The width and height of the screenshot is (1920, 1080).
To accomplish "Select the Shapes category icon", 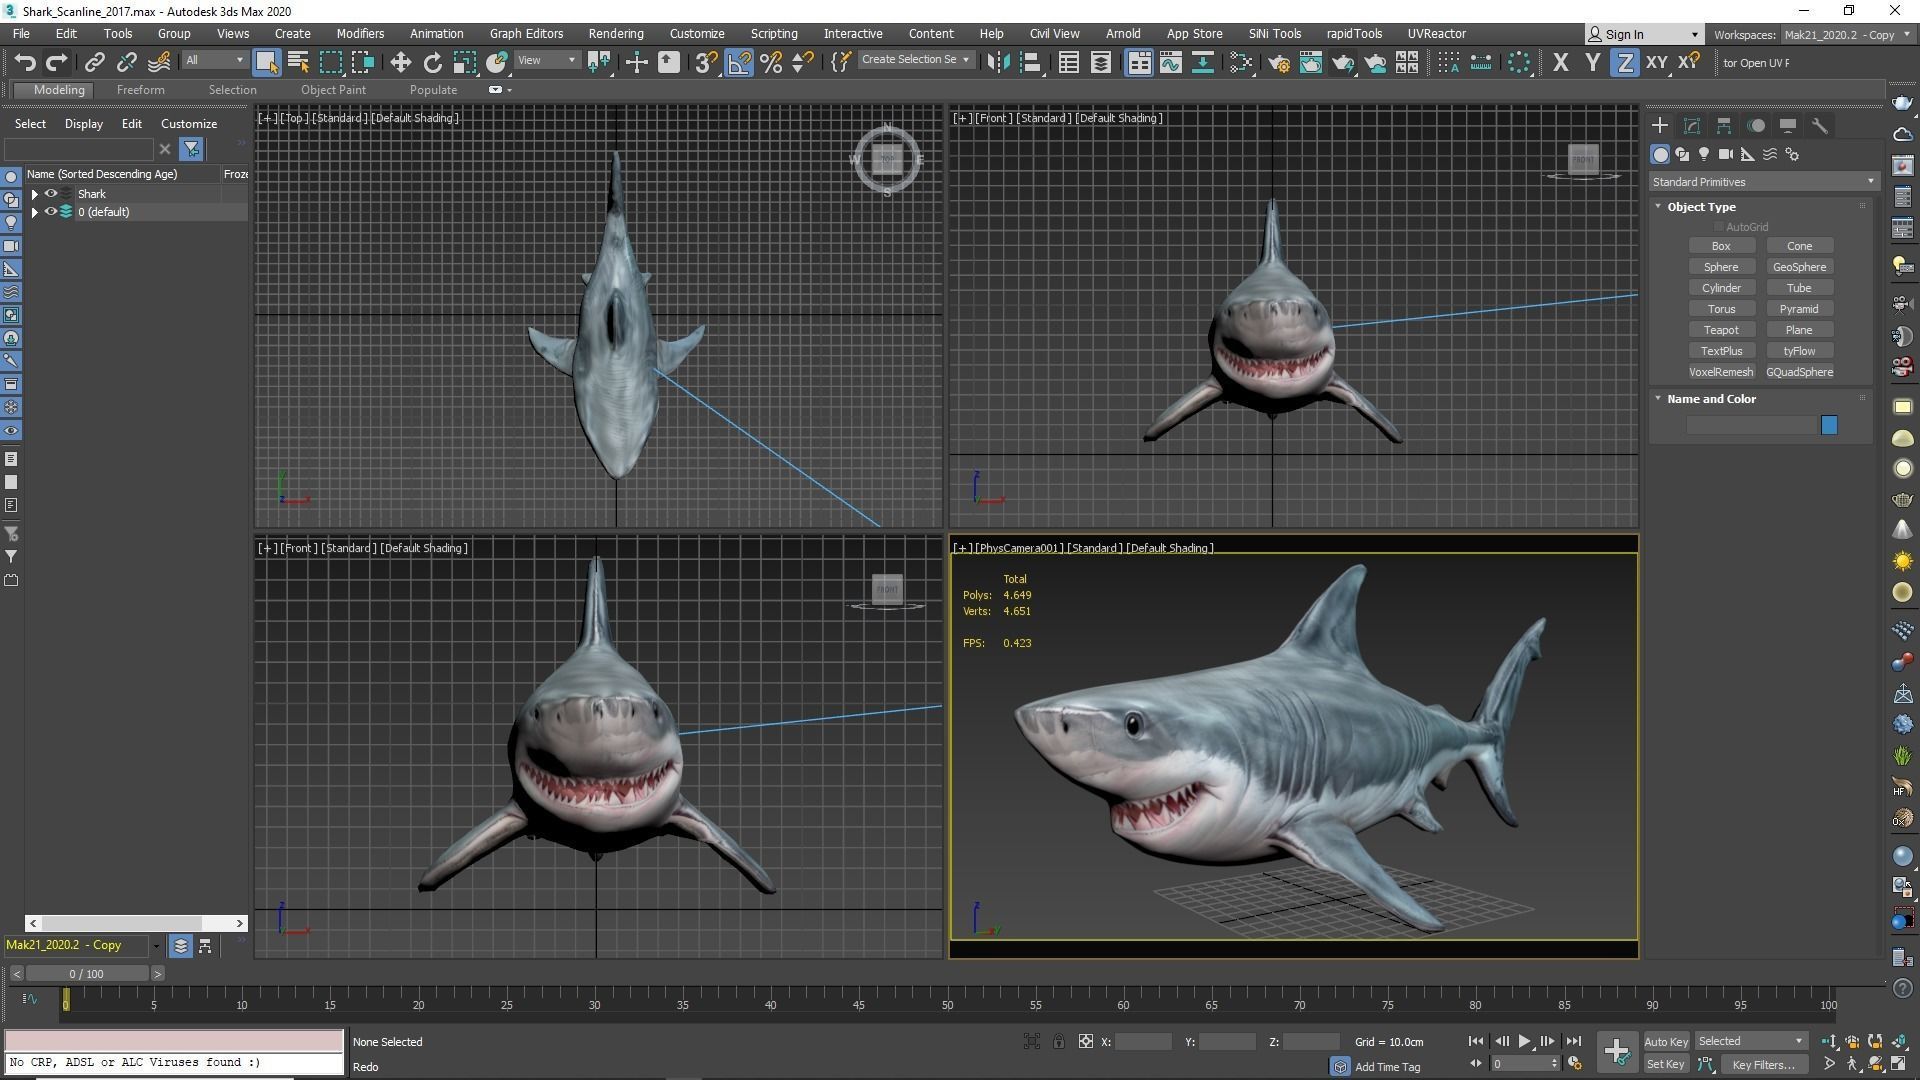I will (x=1682, y=155).
